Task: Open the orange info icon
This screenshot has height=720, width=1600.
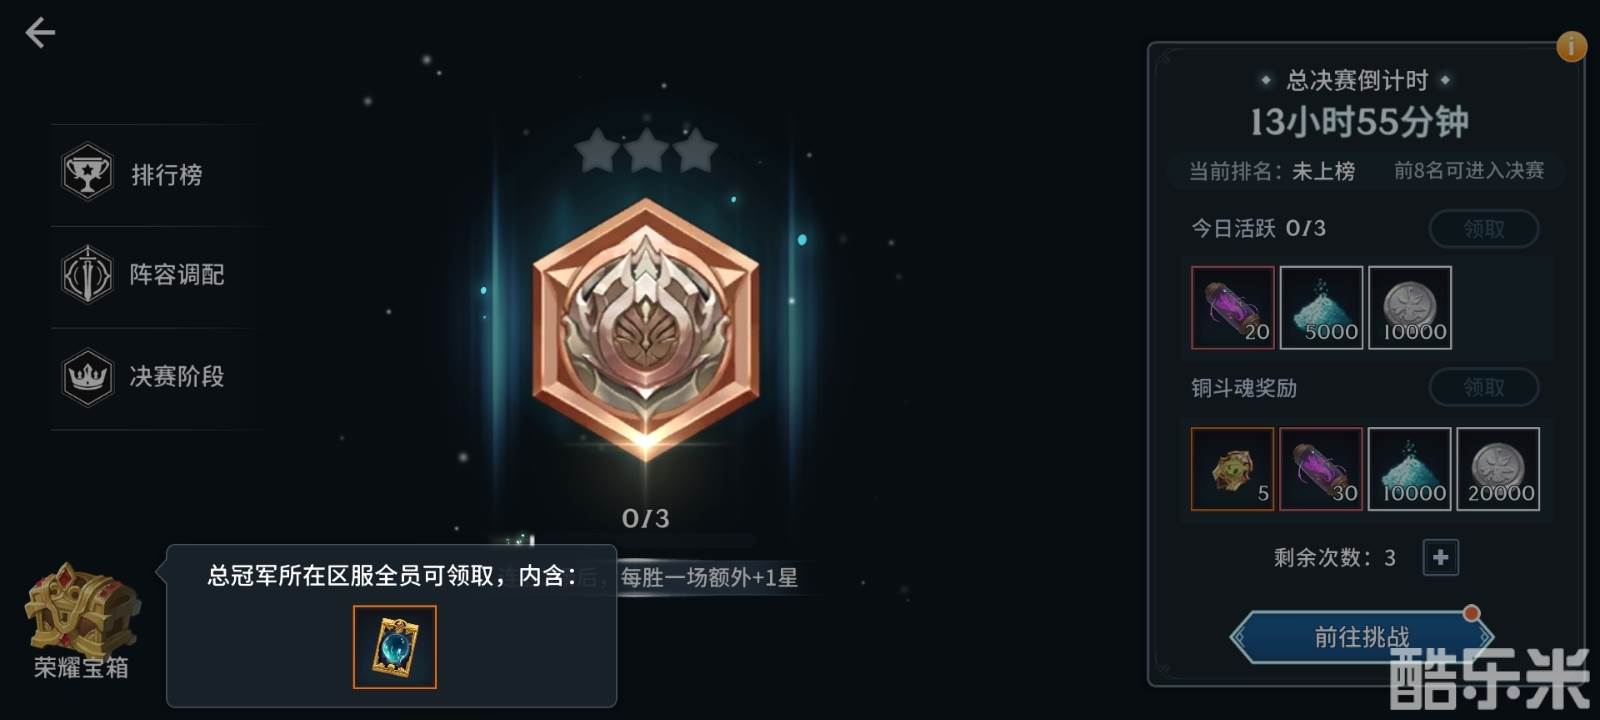Action: (x=1571, y=46)
